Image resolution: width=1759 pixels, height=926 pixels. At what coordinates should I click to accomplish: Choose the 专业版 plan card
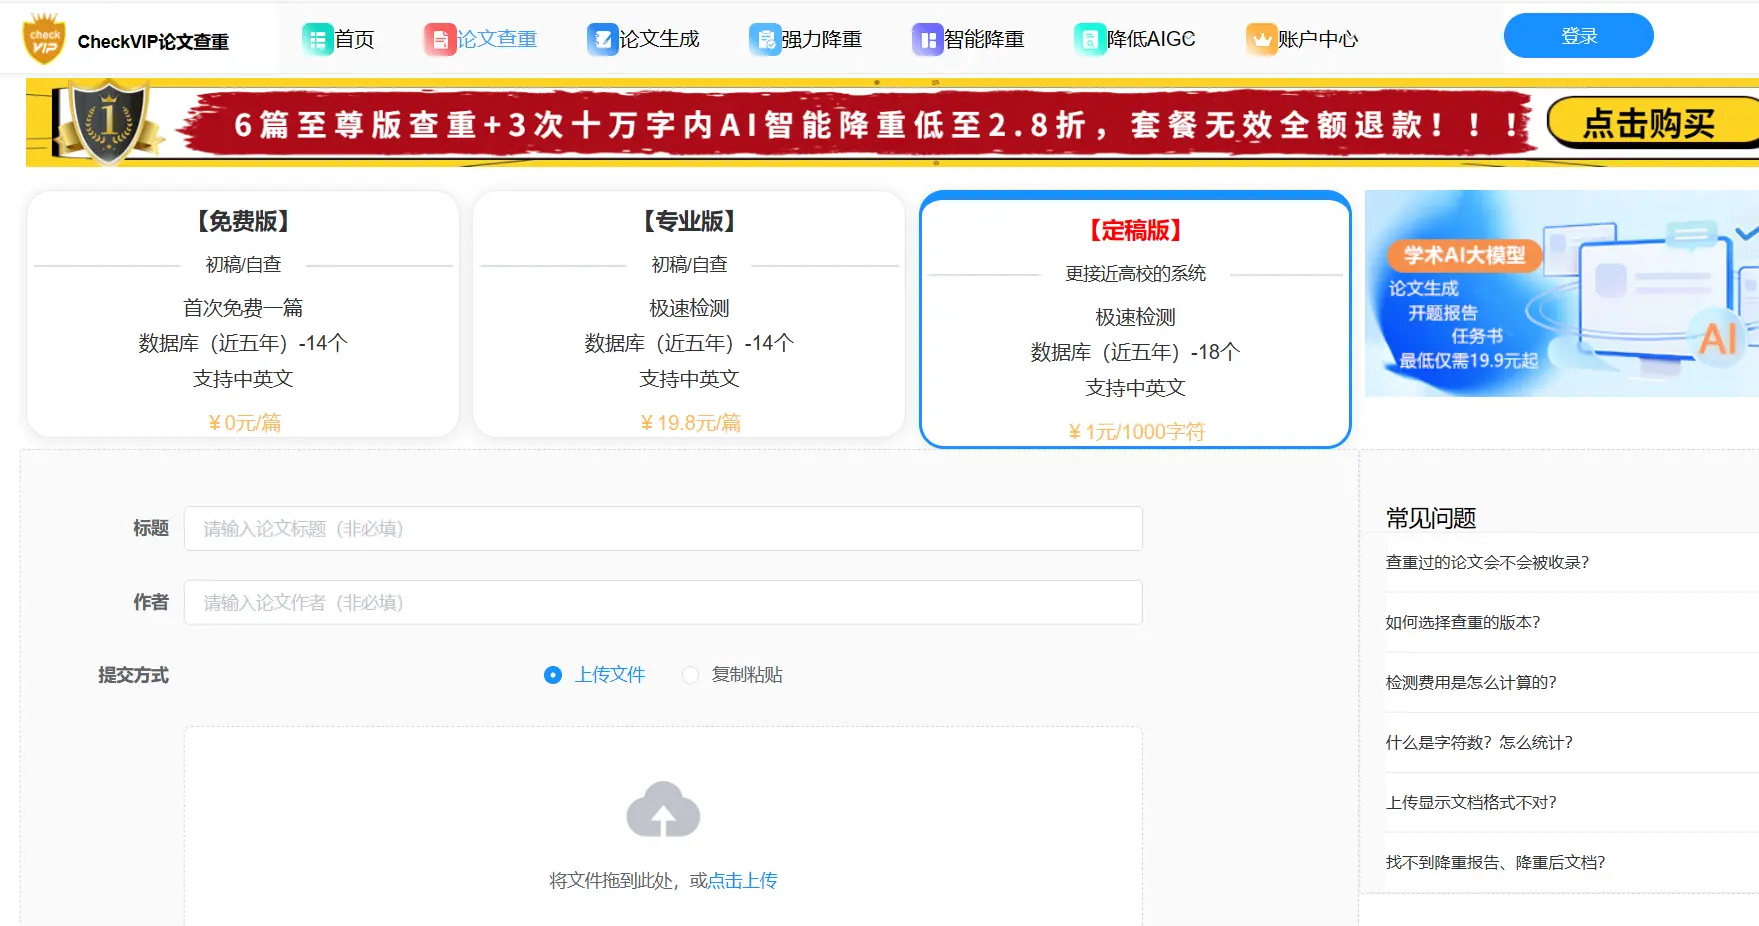pos(689,314)
